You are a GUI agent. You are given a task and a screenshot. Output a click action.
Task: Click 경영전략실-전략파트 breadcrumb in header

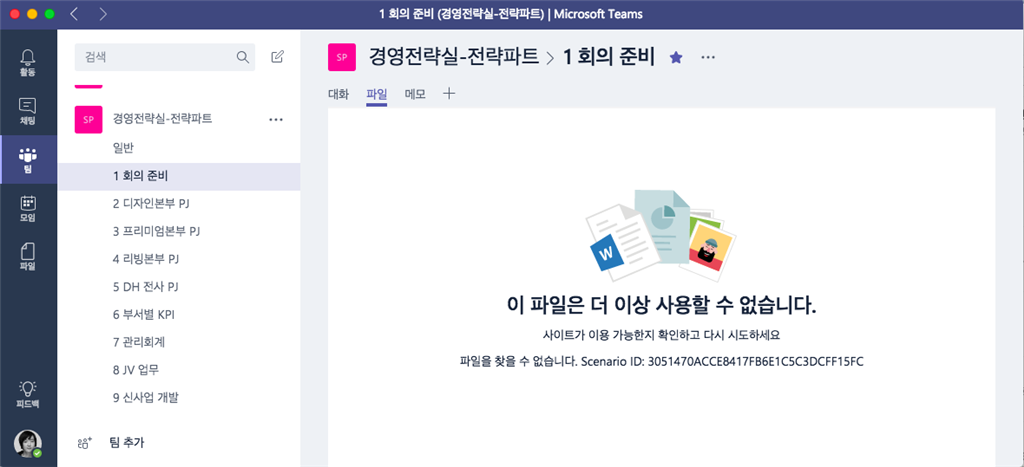click(454, 57)
